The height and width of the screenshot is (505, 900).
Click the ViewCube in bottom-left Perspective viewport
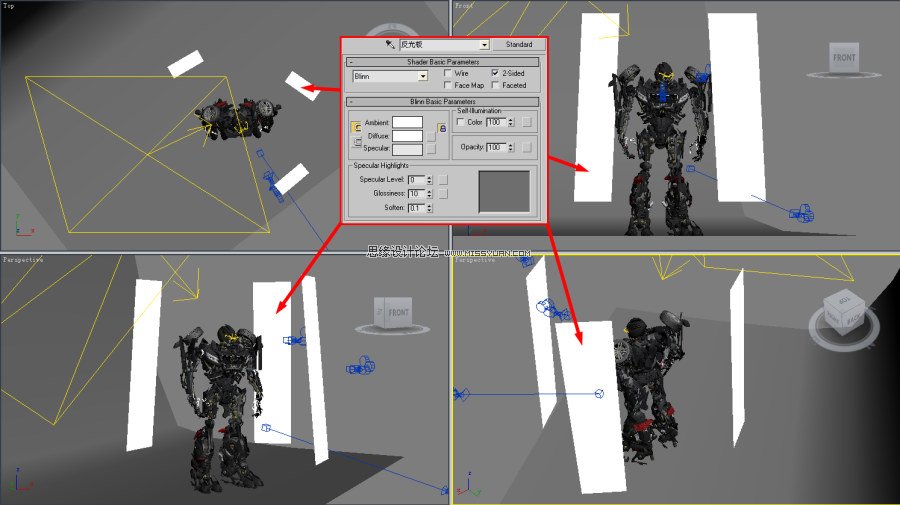(393, 313)
